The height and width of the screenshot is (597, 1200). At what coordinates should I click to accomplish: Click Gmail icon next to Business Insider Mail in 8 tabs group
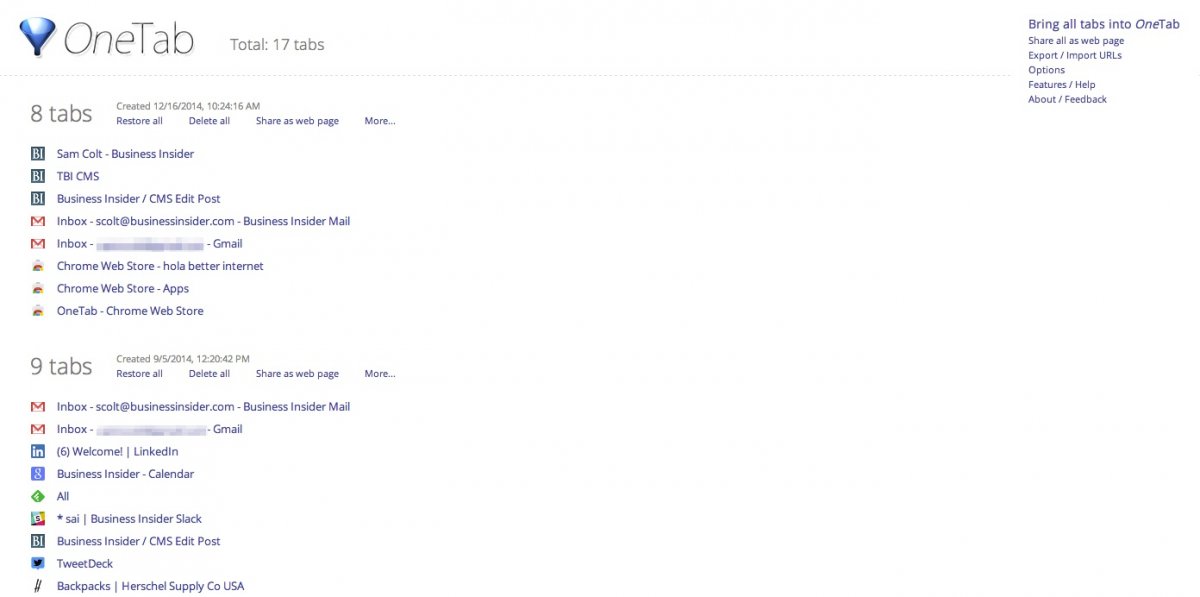38,221
